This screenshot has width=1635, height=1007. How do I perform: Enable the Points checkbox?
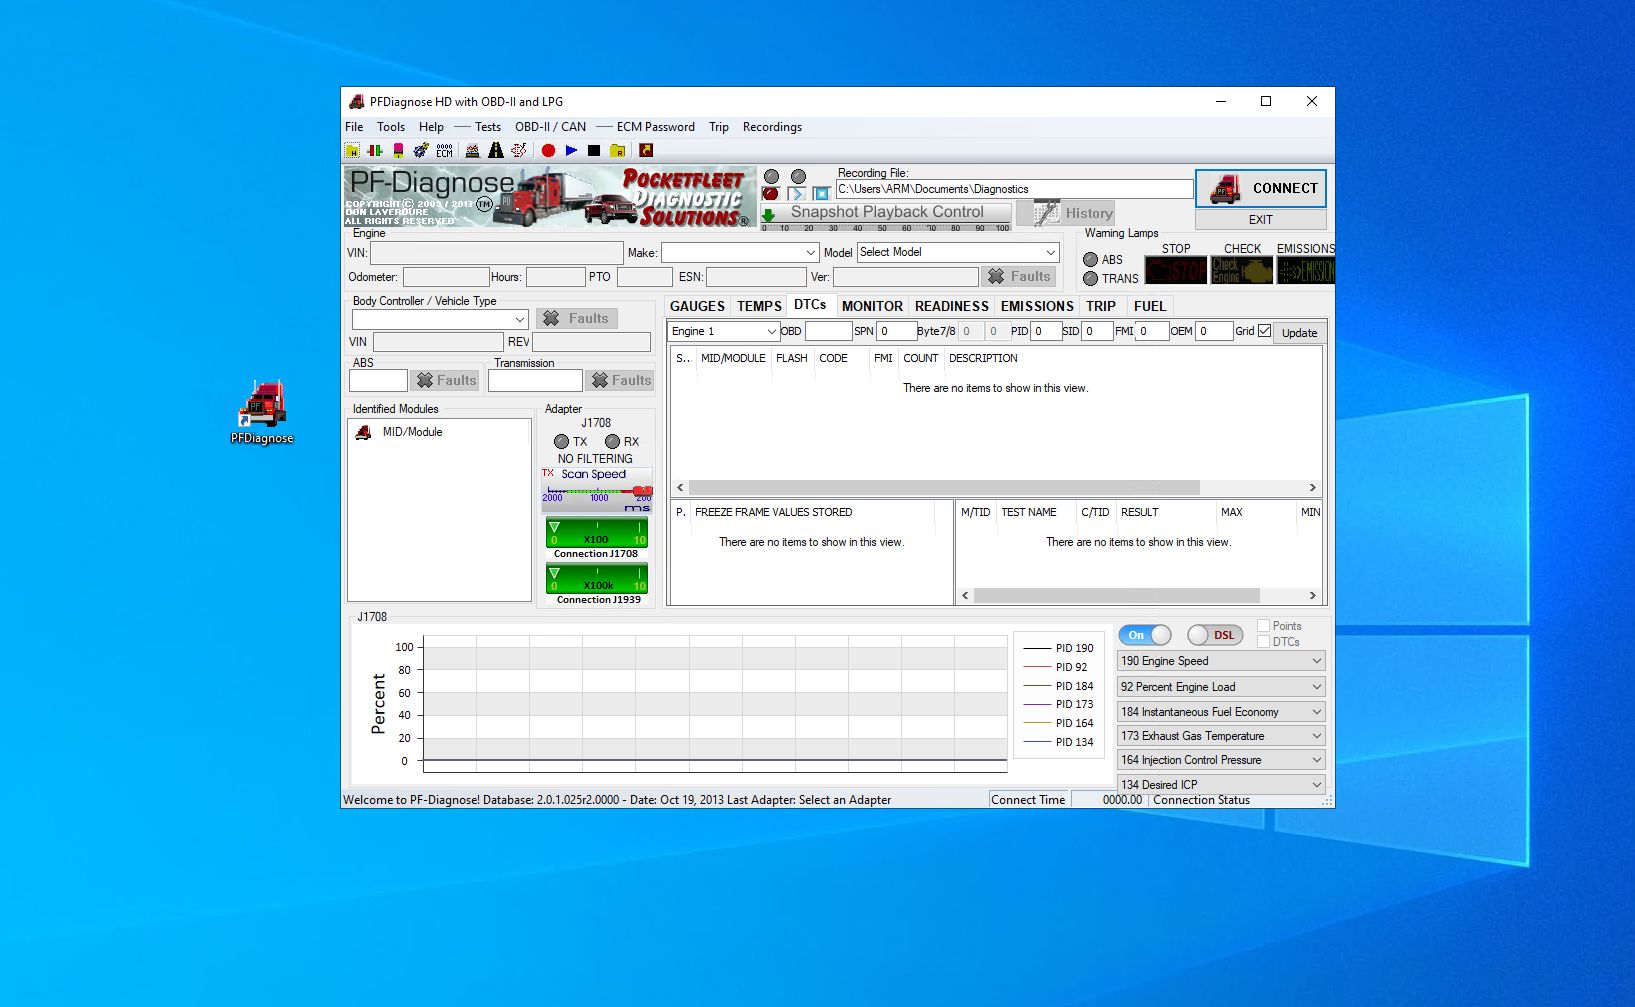[x=1263, y=626]
